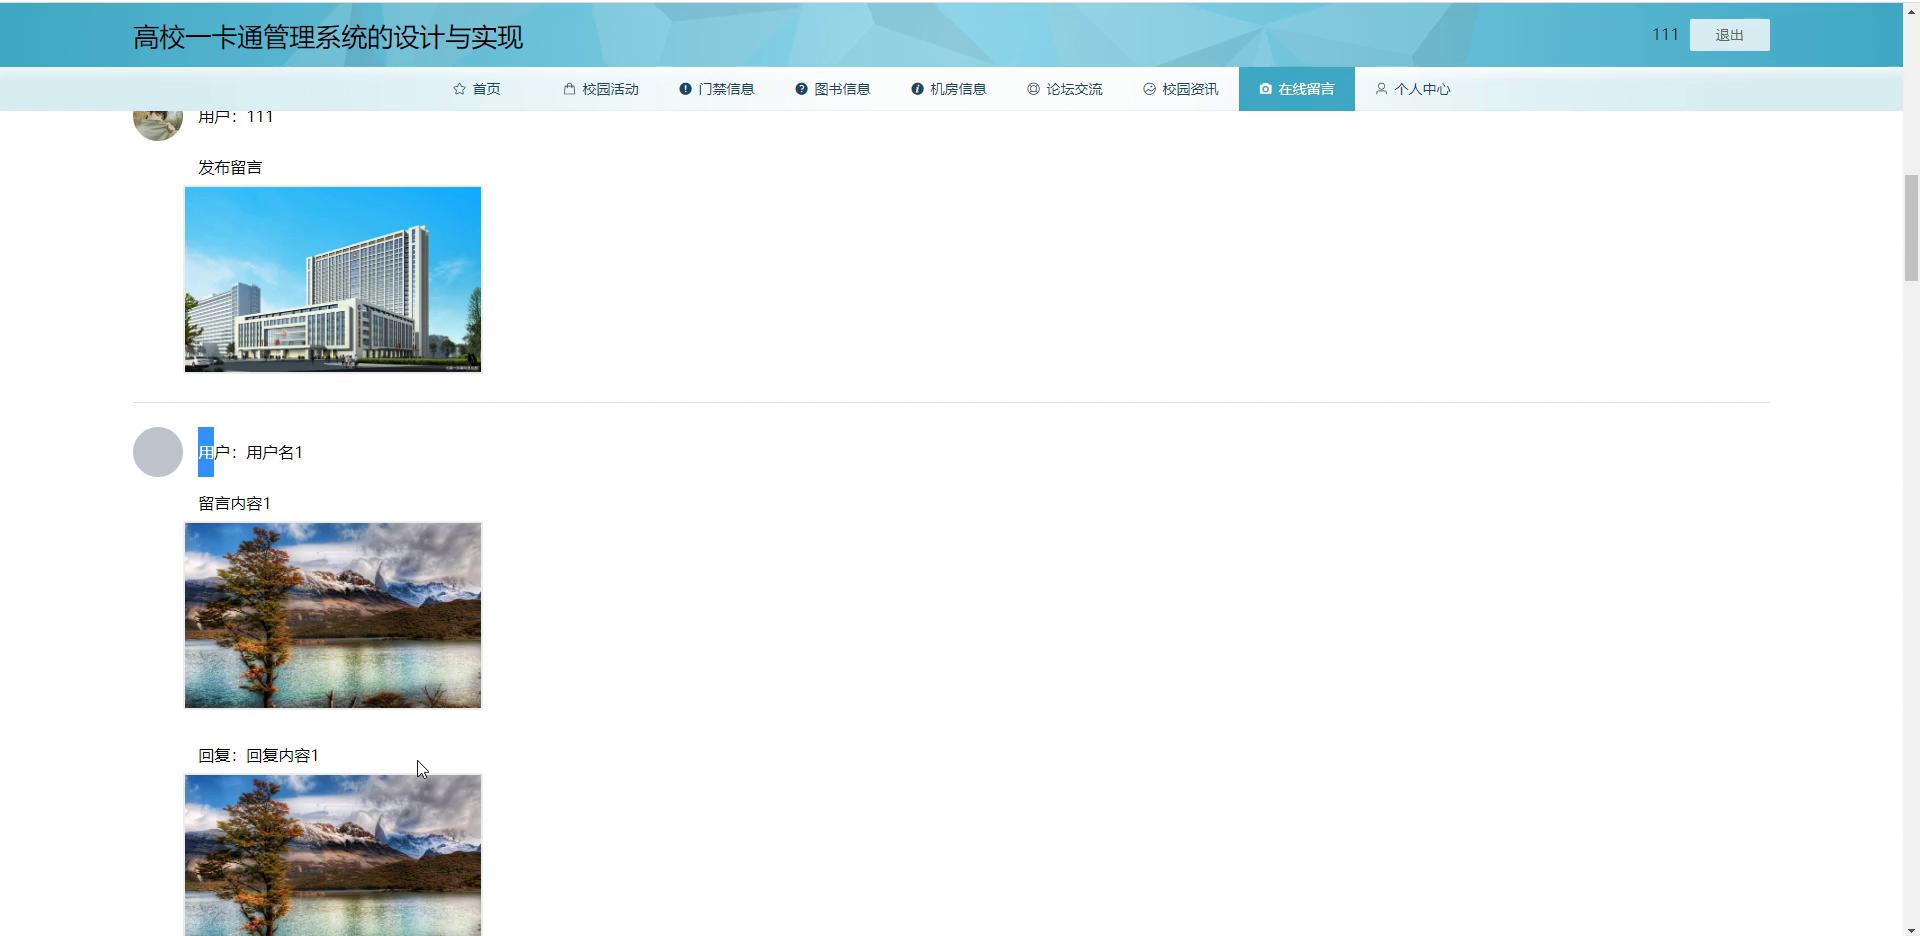Click the 留言内容1 message text
This screenshot has width=1920, height=936.
[x=234, y=503]
